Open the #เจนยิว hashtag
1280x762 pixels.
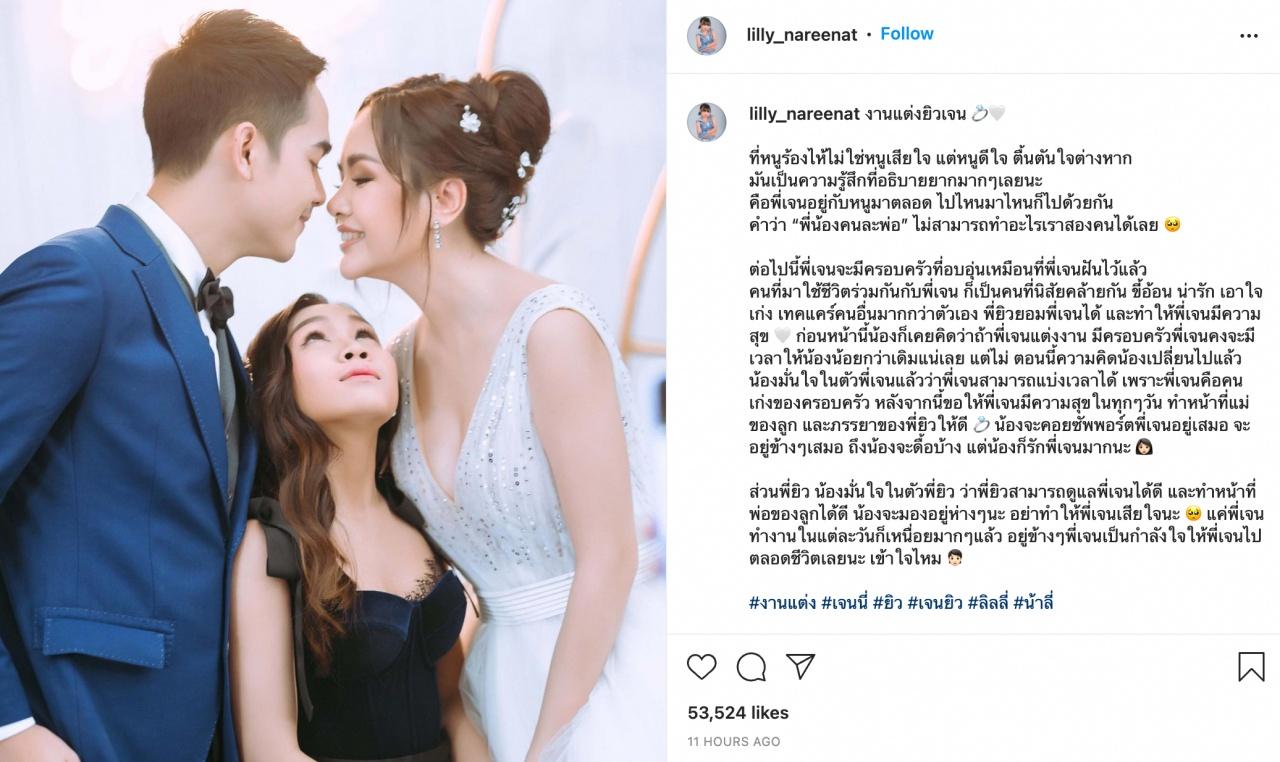(935, 602)
